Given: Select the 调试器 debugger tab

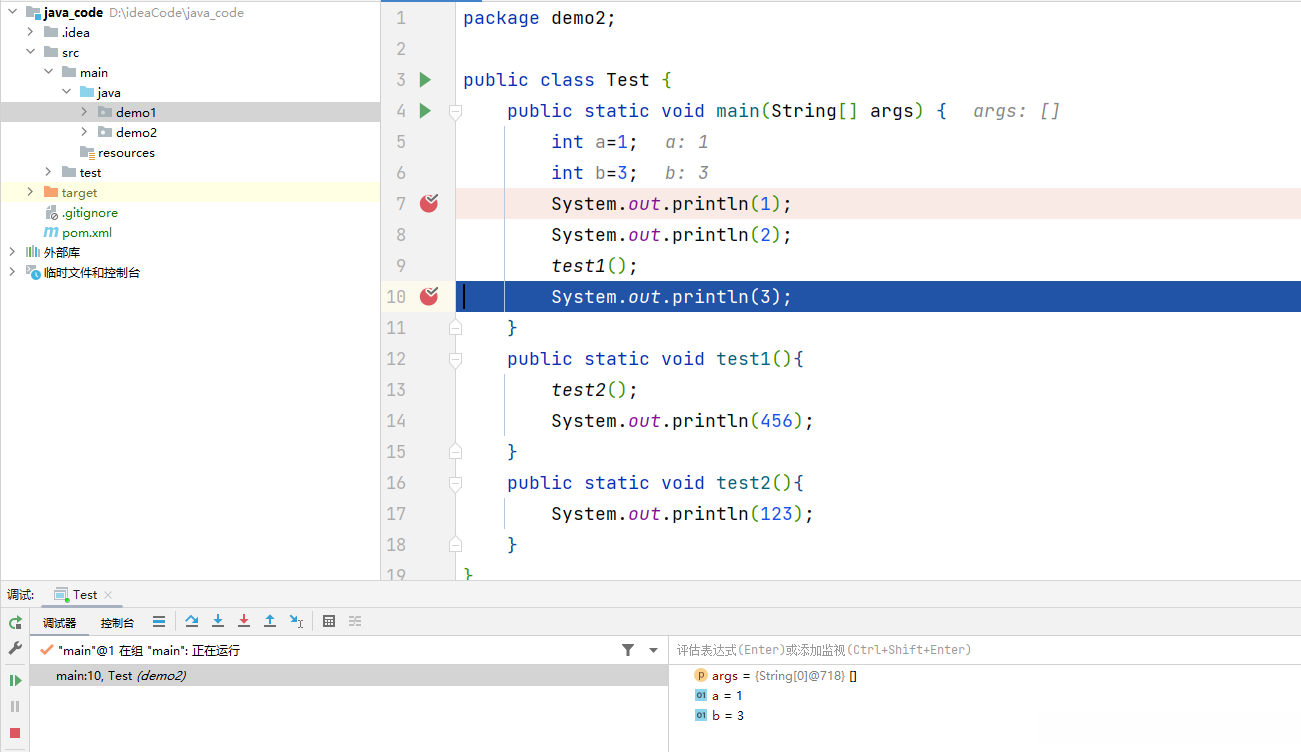Looking at the screenshot, I should 59,623.
